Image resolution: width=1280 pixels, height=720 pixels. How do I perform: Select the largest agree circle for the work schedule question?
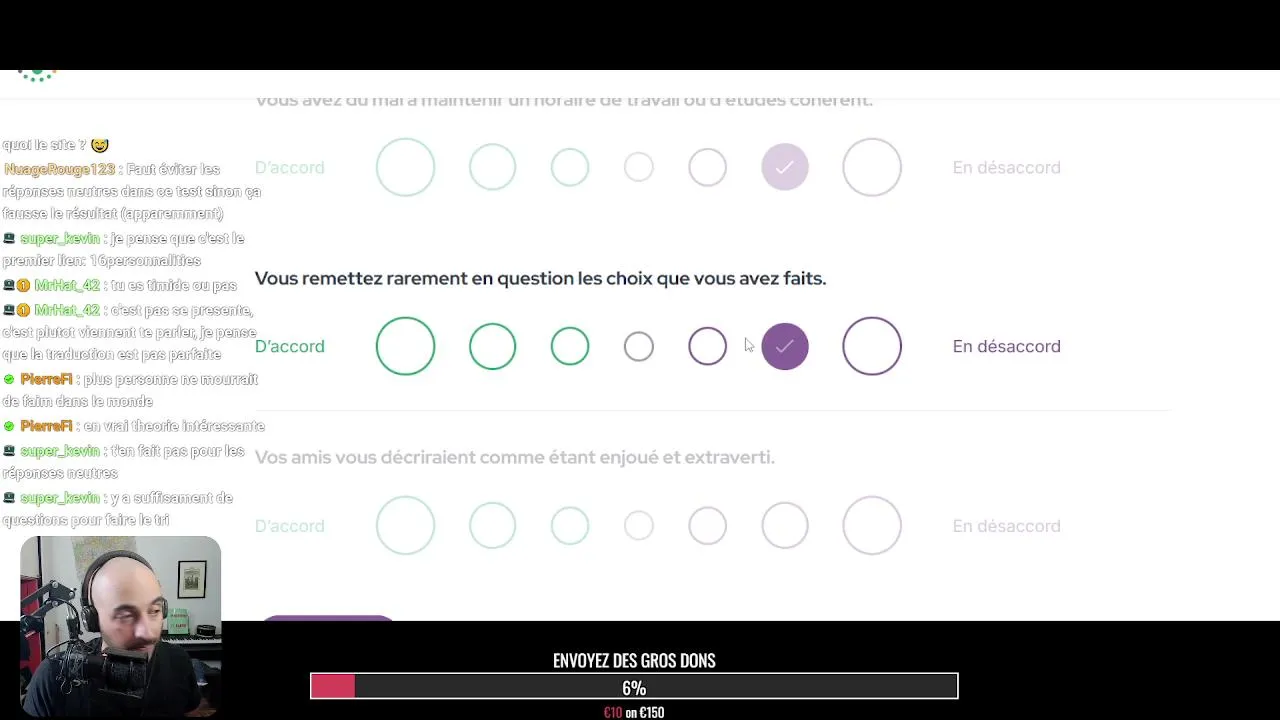click(405, 167)
